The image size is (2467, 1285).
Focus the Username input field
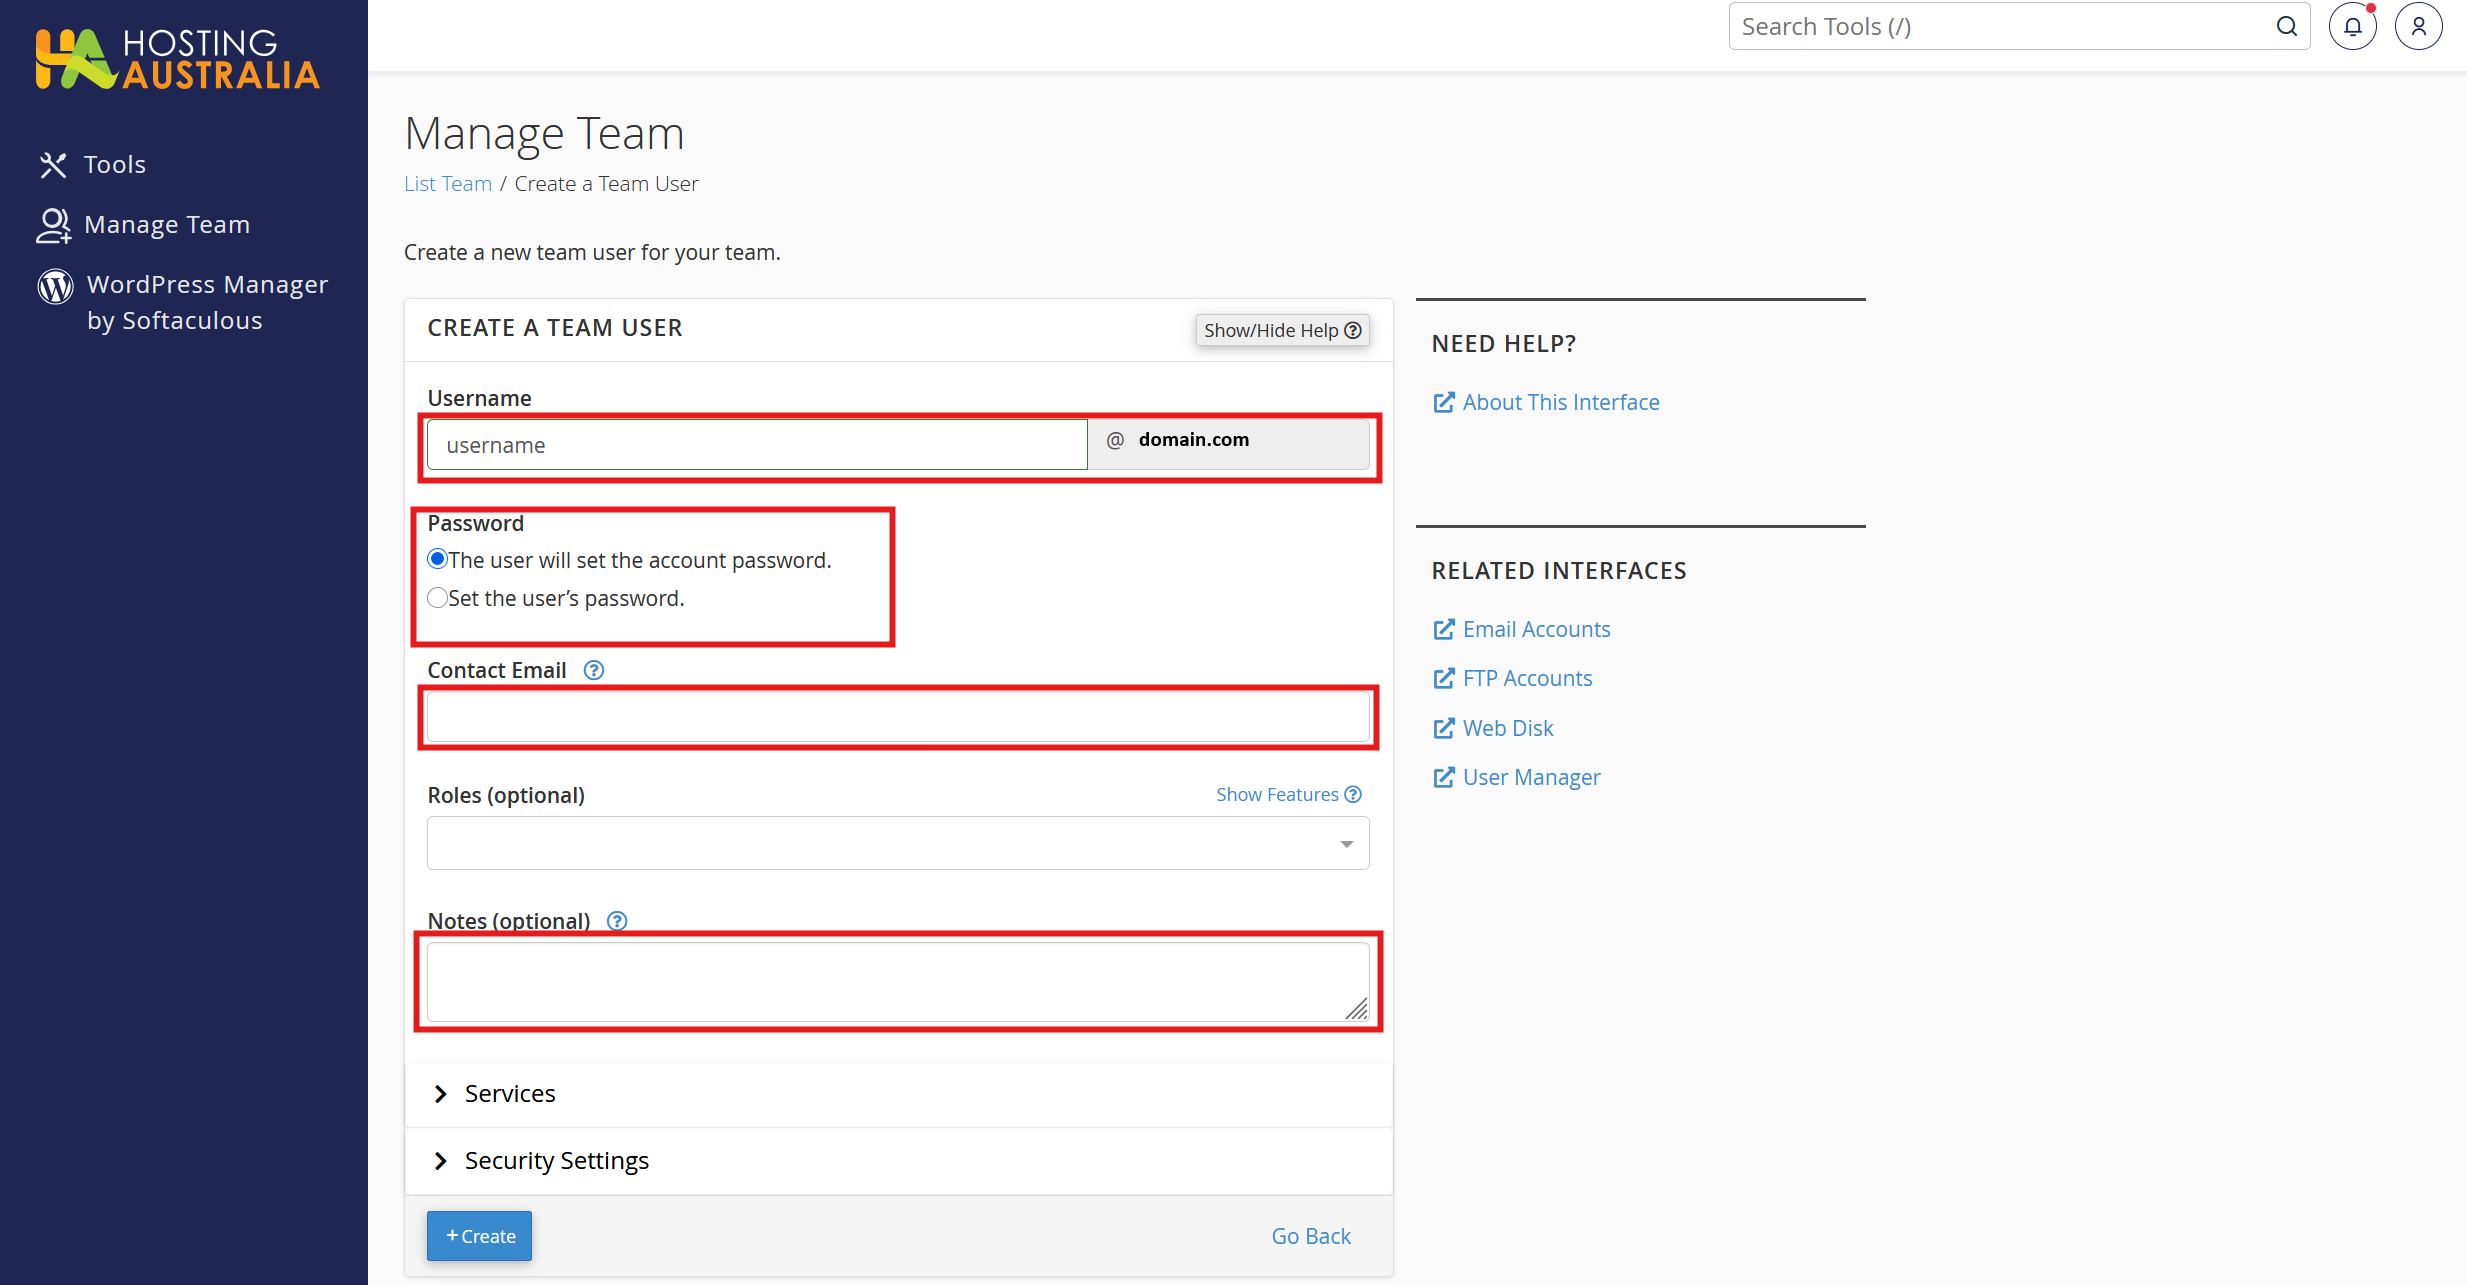coord(757,445)
